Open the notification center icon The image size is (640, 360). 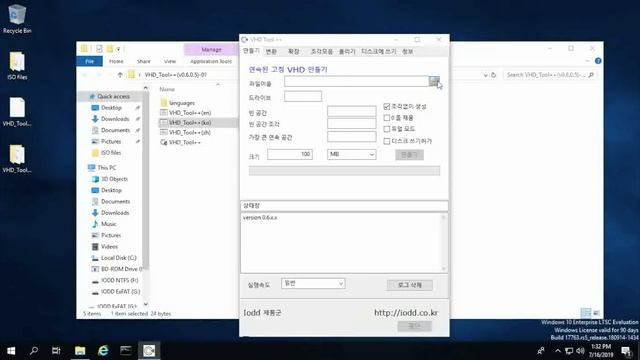(x=626, y=351)
